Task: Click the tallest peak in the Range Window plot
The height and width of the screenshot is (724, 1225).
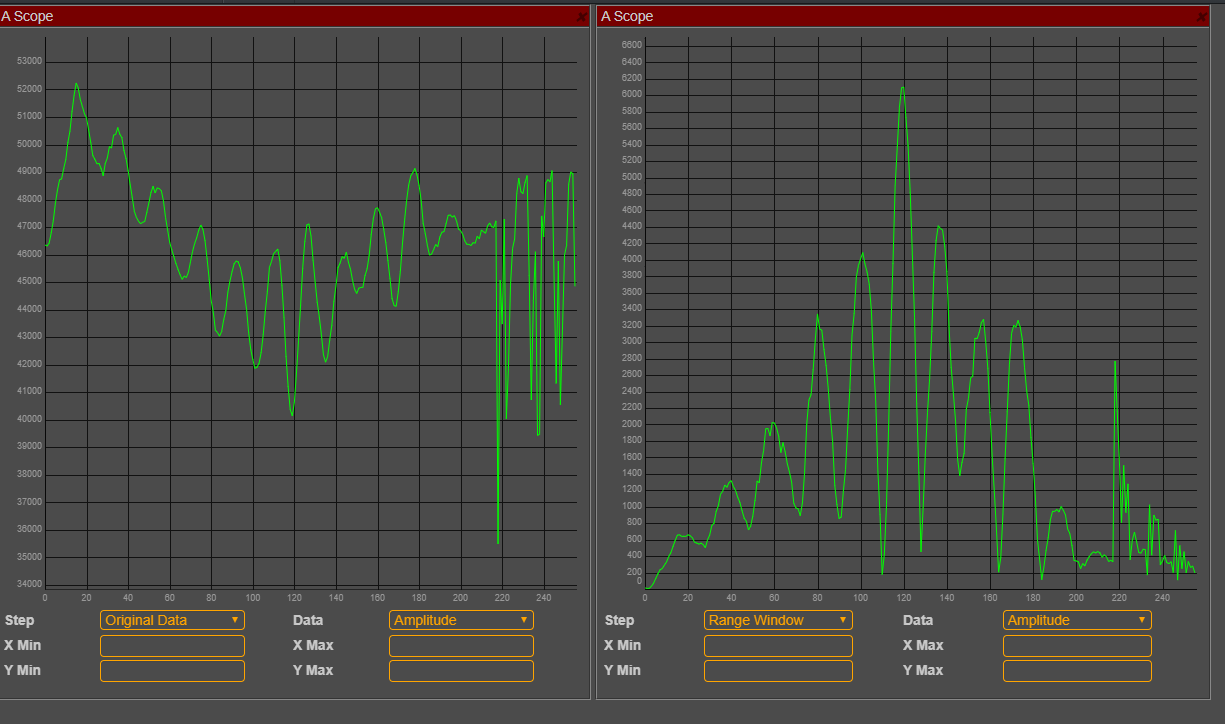Action: tap(902, 88)
